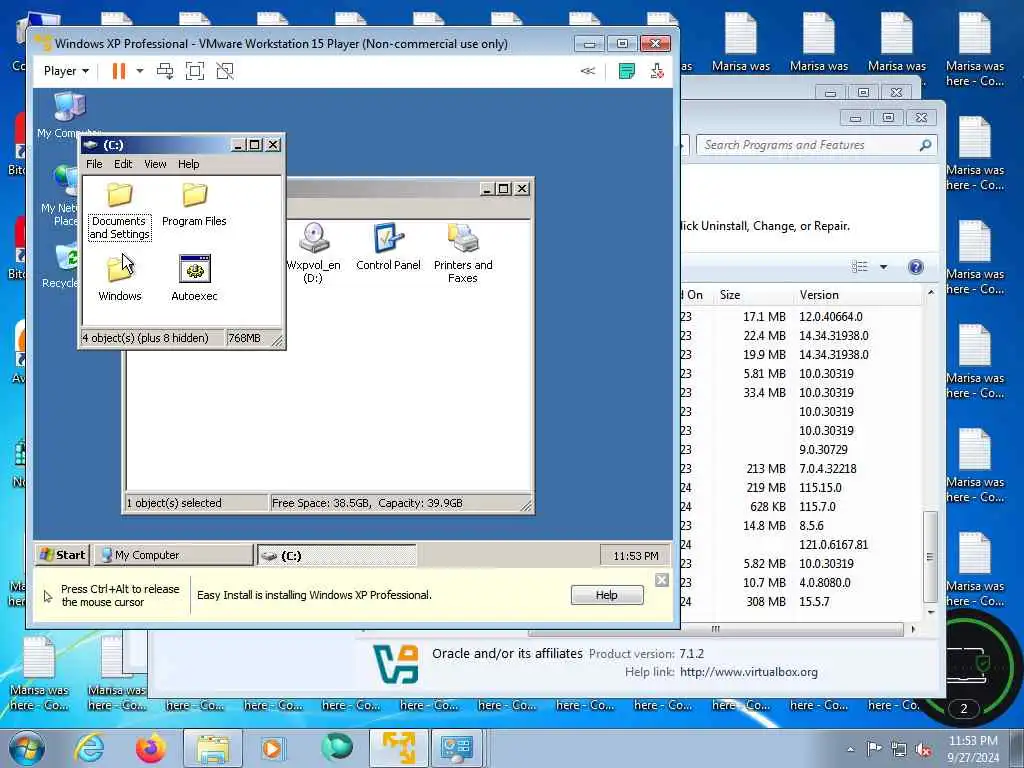Click the scroll up arrow in programs list

(x=931, y=293)
